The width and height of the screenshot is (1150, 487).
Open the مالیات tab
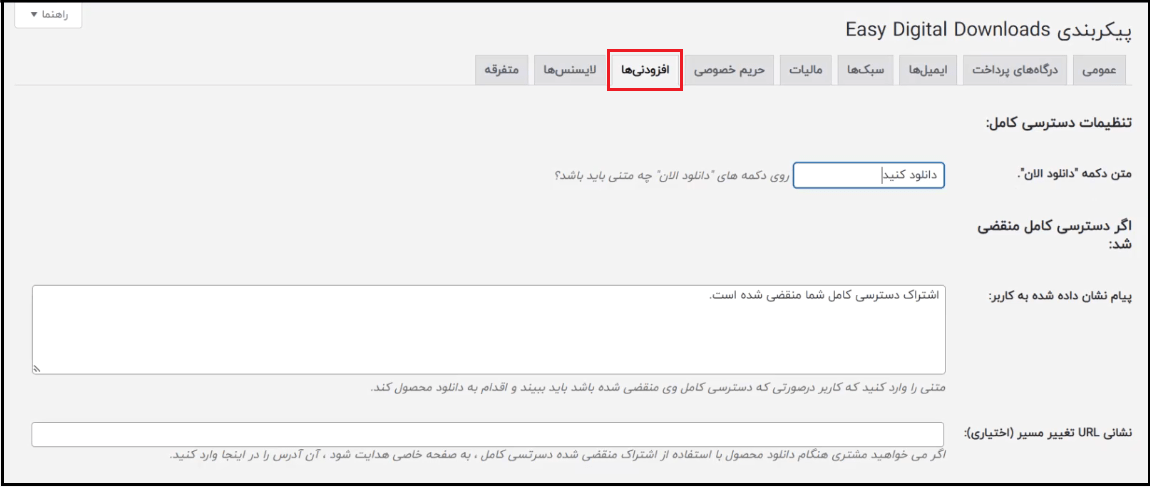806,70
